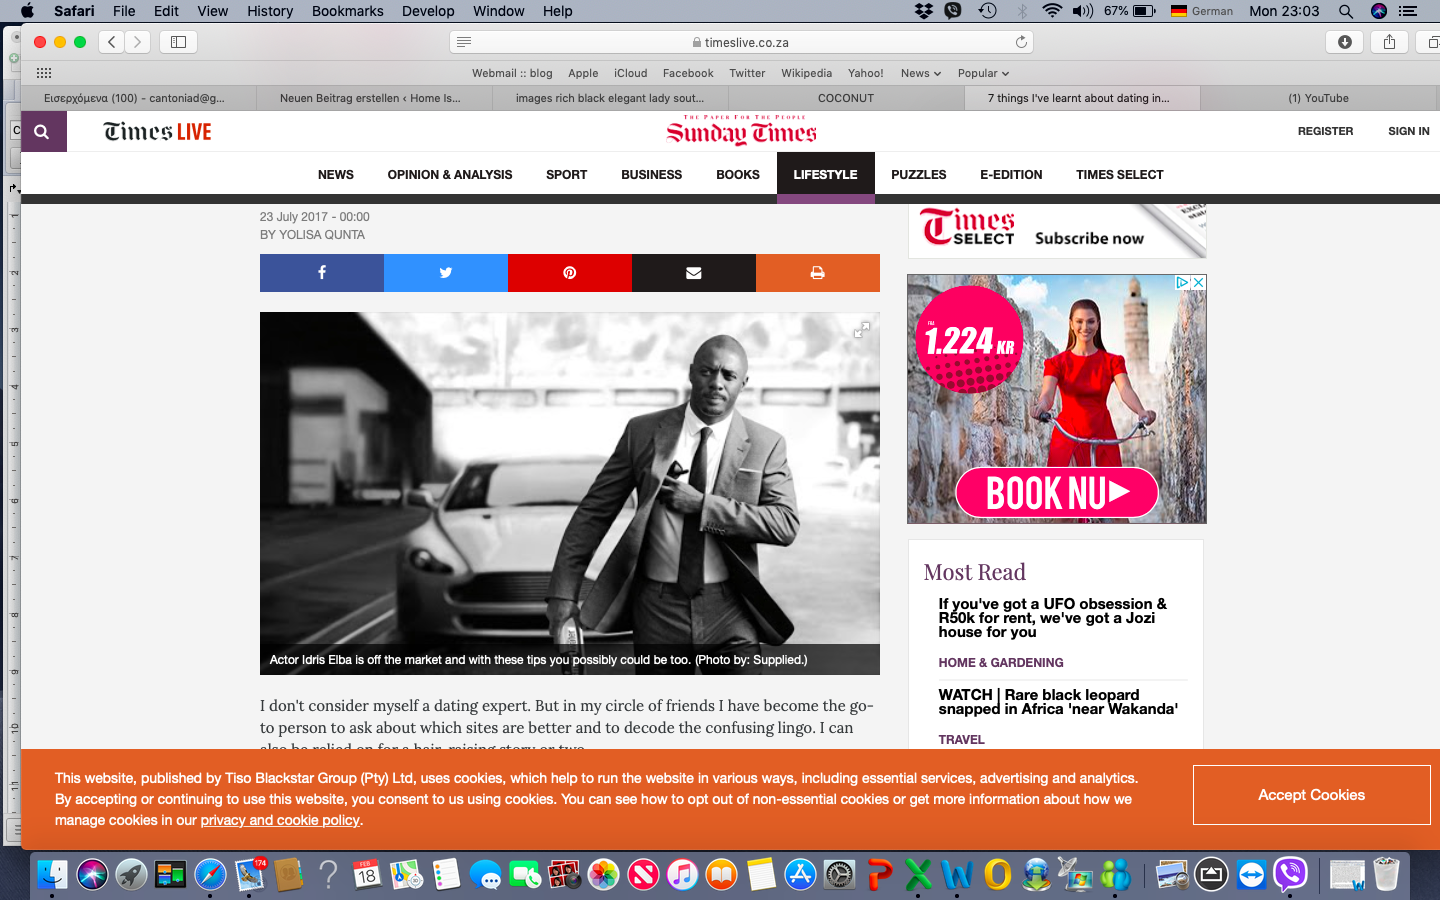Click the Accept Cookies button
The width and height of the screenshot is (1440, 900).
pos(1311,795)
